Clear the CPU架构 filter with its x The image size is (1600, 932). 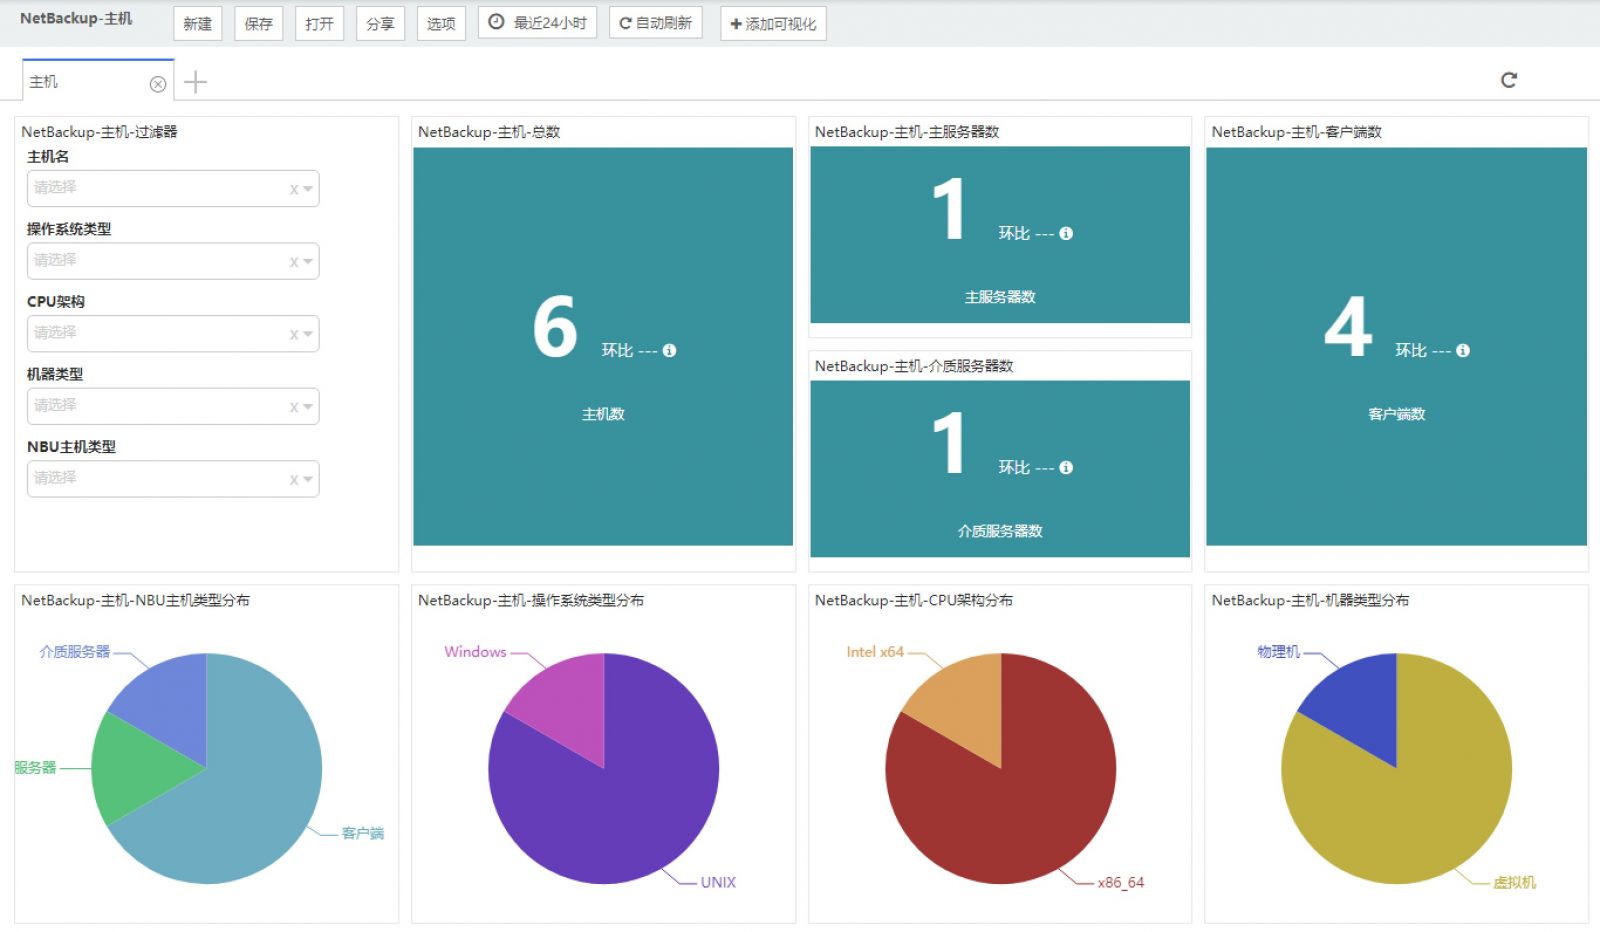pos(294,335)
